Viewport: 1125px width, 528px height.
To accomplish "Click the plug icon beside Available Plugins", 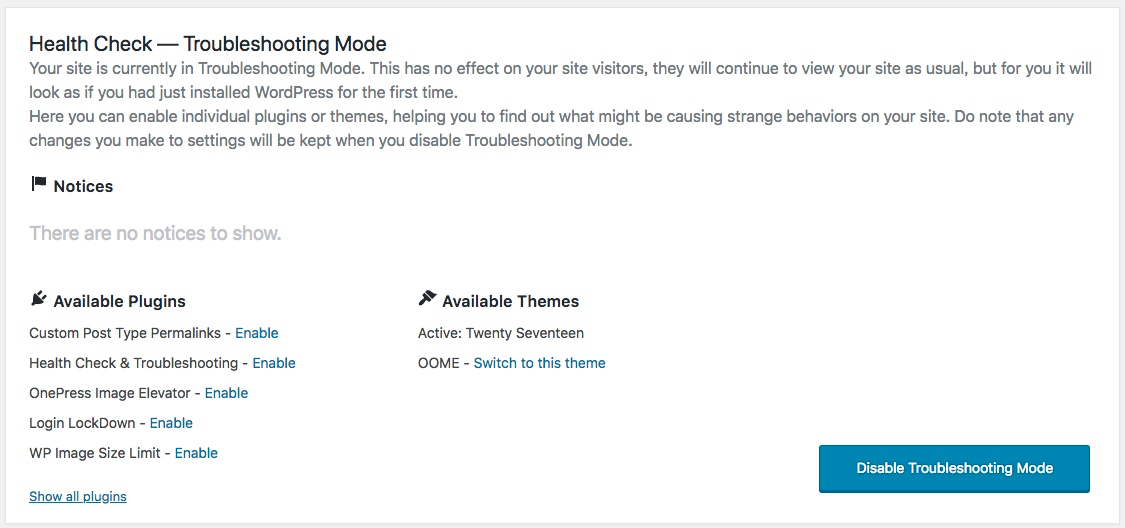I will [x=39, y=299].
